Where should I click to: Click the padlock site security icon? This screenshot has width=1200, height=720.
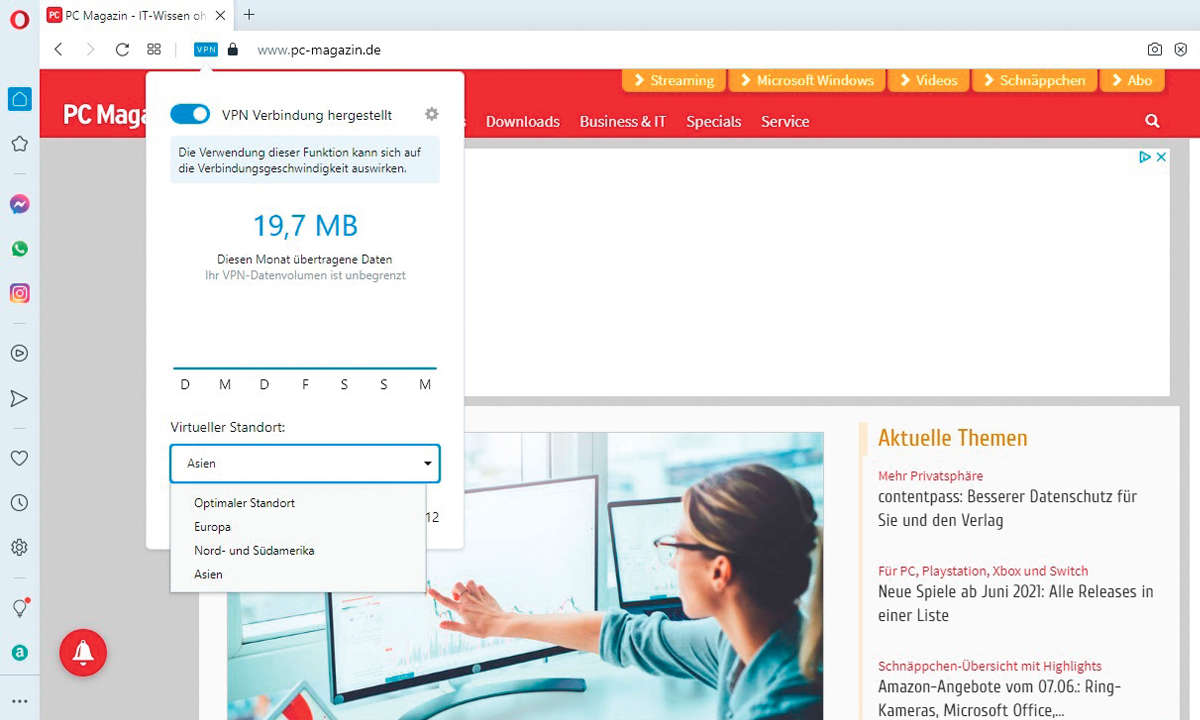coord(233,49)
